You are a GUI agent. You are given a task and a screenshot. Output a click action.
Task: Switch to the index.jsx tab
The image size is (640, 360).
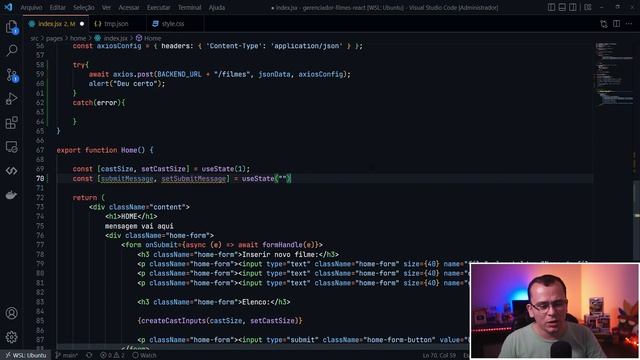(56, 24)
